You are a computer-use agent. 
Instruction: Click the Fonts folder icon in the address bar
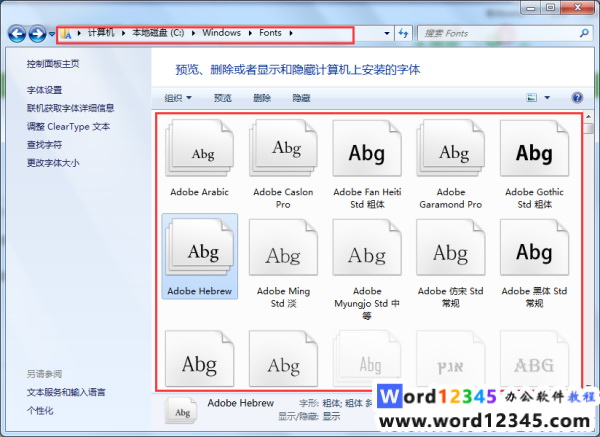pyautogui.click(x=66, y=33)
